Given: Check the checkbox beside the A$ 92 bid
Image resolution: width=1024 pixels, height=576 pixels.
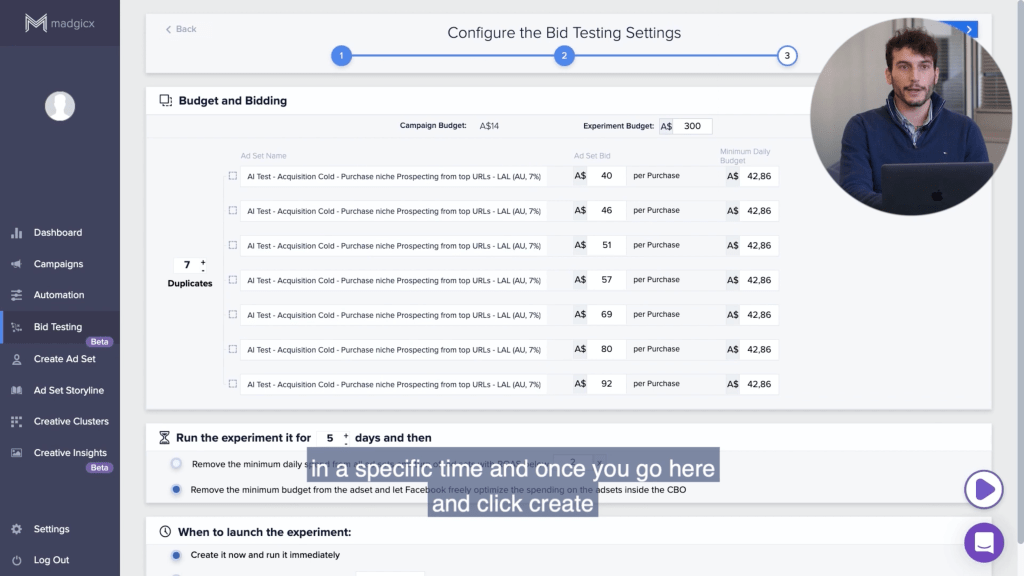Looking at the screenshot, I should [x=233, y=384].
